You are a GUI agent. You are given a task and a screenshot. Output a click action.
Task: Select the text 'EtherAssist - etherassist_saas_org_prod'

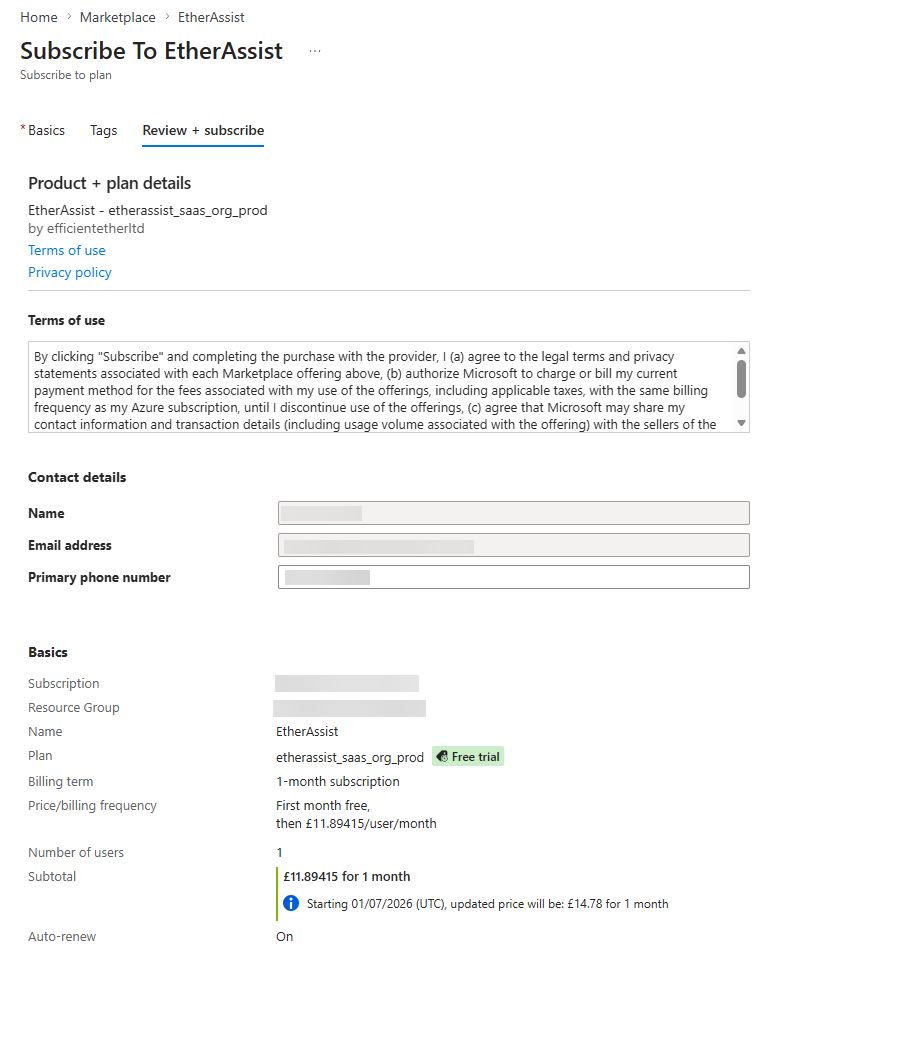[x=147, y=211]
